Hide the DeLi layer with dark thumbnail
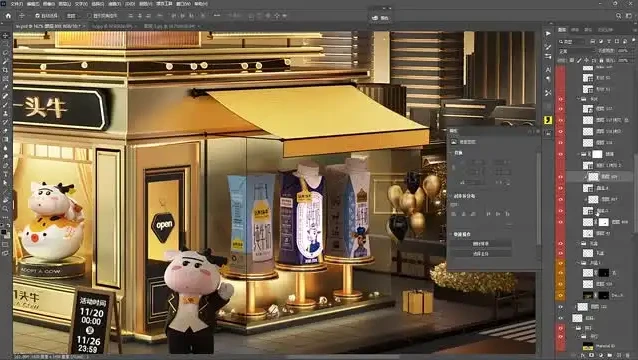The image size is (638, 360). coord(561,295)
